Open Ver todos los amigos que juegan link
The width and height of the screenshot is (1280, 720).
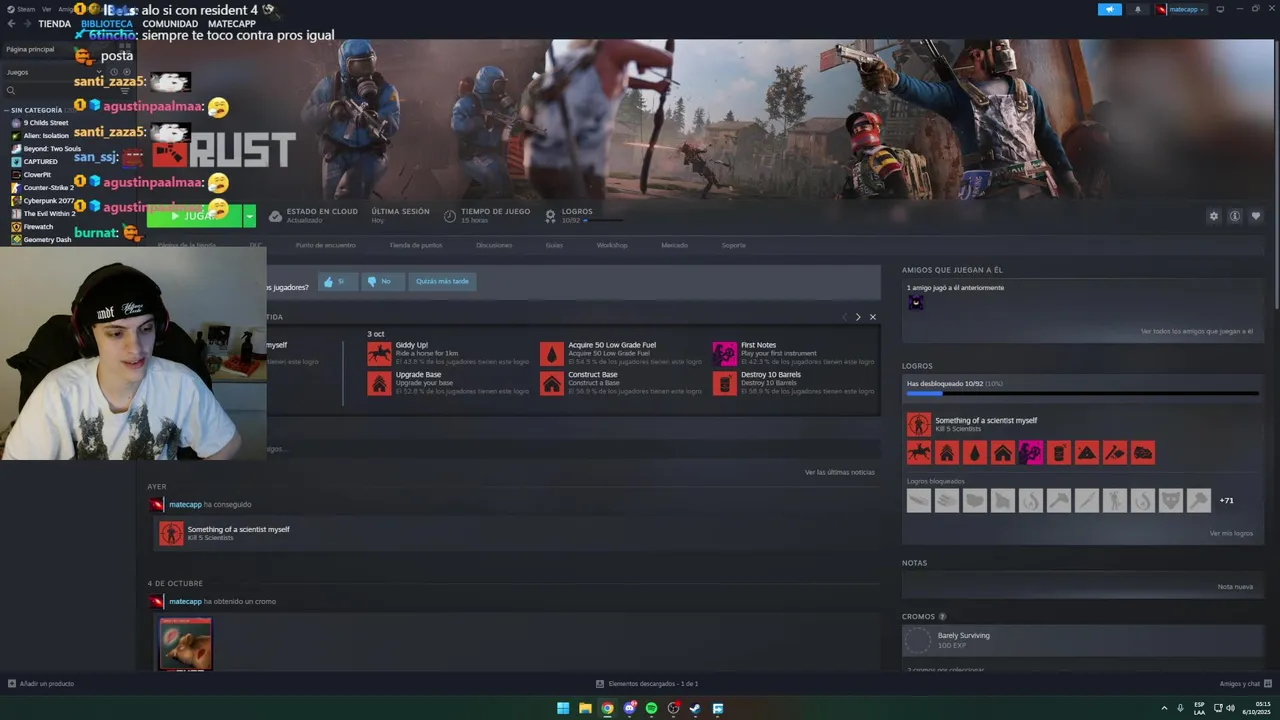(x=1196, y=331)
